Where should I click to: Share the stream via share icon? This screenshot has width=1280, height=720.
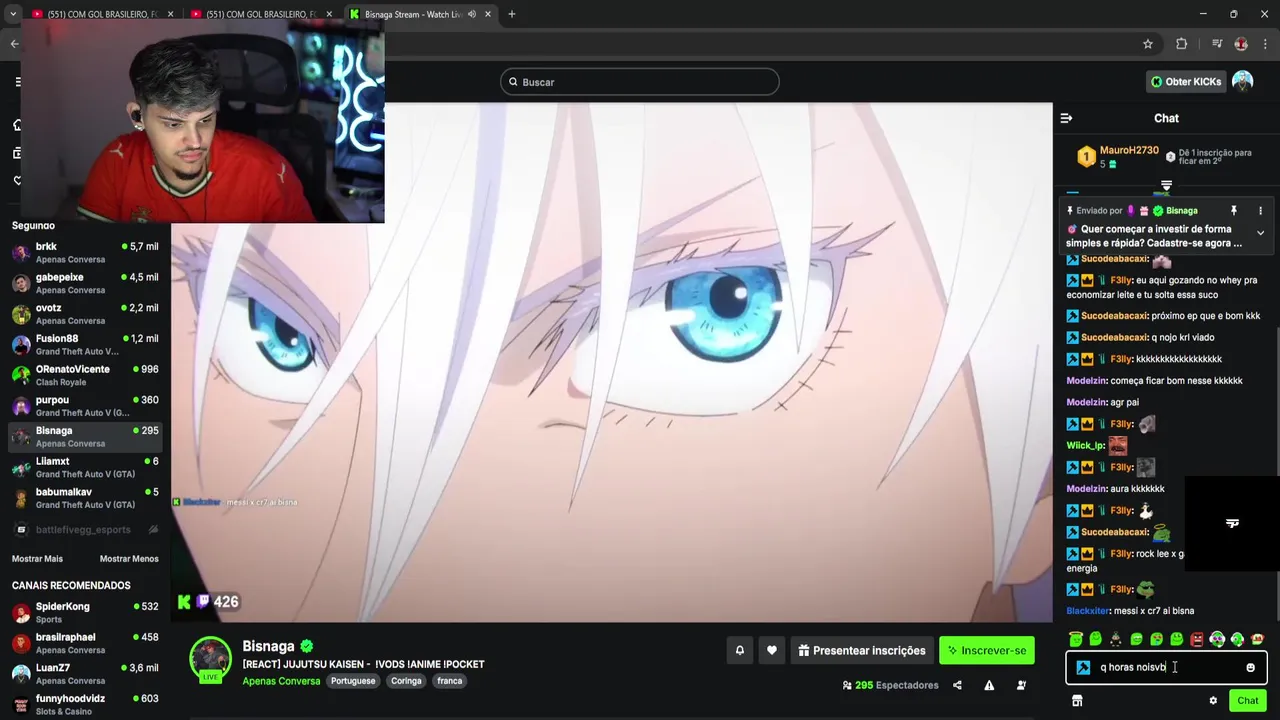(957, 685)
